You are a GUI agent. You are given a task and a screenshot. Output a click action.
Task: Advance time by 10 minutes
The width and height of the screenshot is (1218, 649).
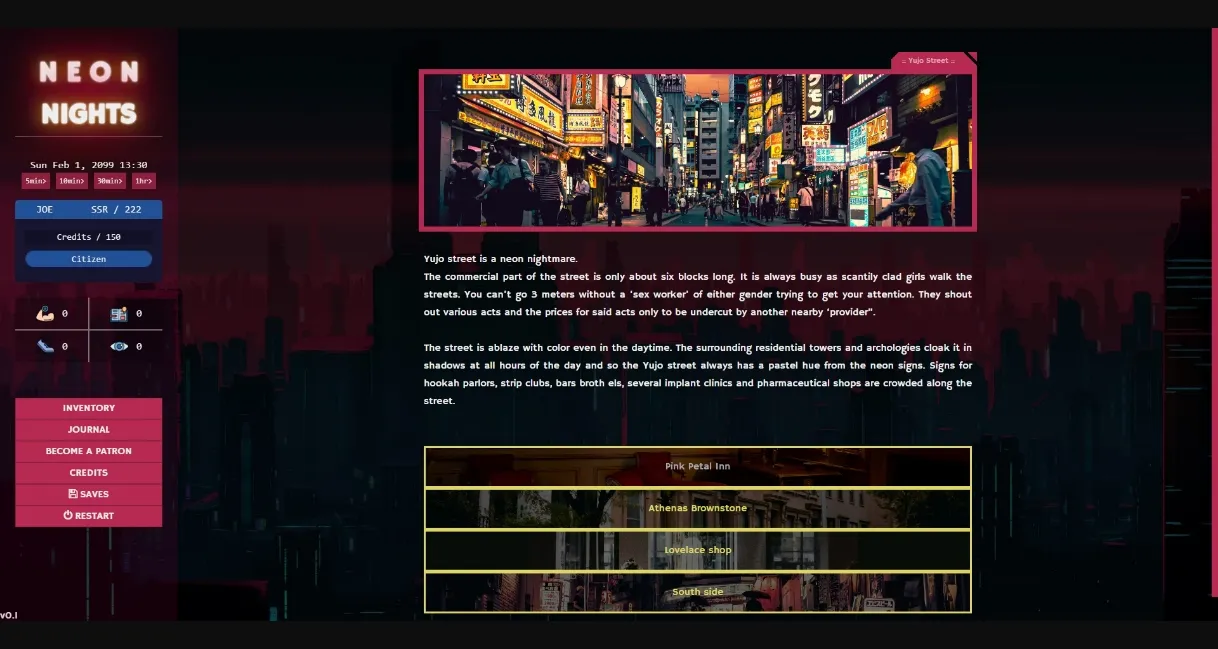[x=70, y=180]
